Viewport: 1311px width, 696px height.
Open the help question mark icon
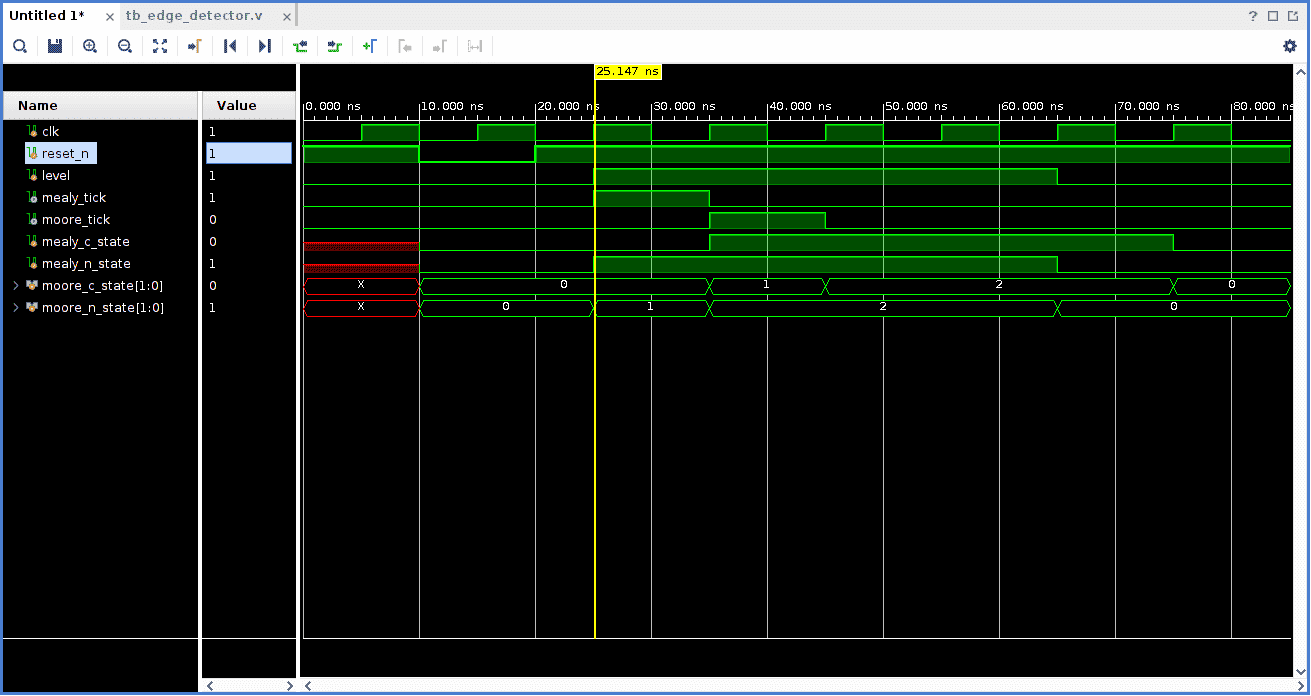[1253, 16]
